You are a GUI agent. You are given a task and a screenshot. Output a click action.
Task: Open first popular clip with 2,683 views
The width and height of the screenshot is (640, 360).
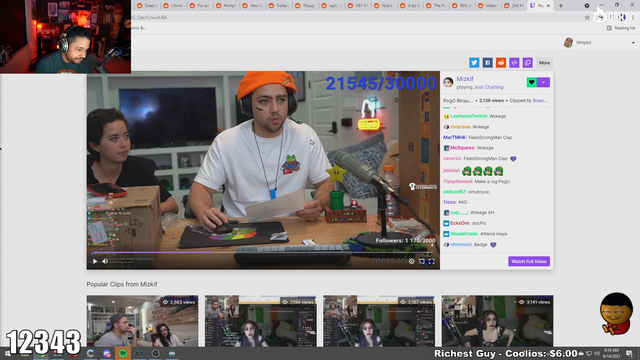click(x=142, y=321)
